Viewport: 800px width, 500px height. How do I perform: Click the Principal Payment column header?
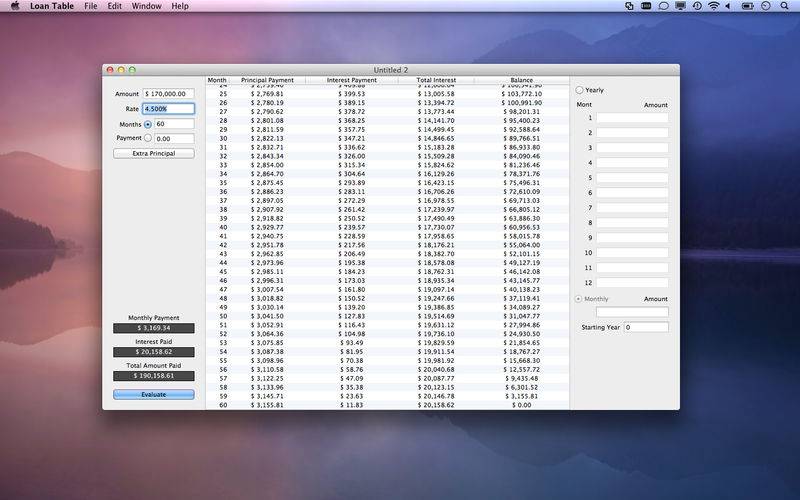pos(267,80)
